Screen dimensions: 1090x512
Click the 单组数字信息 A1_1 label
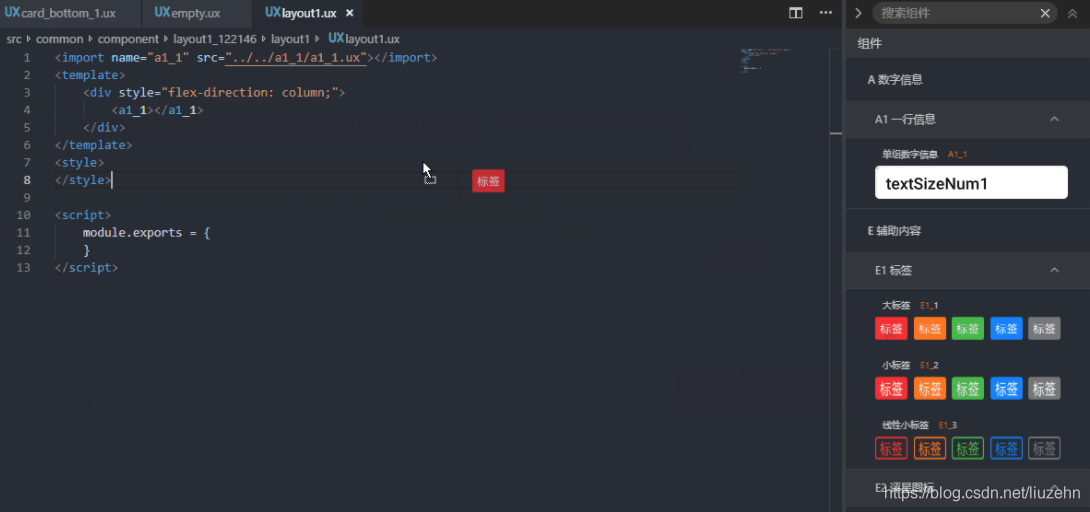pyautogui.click(x=925, y=154)
